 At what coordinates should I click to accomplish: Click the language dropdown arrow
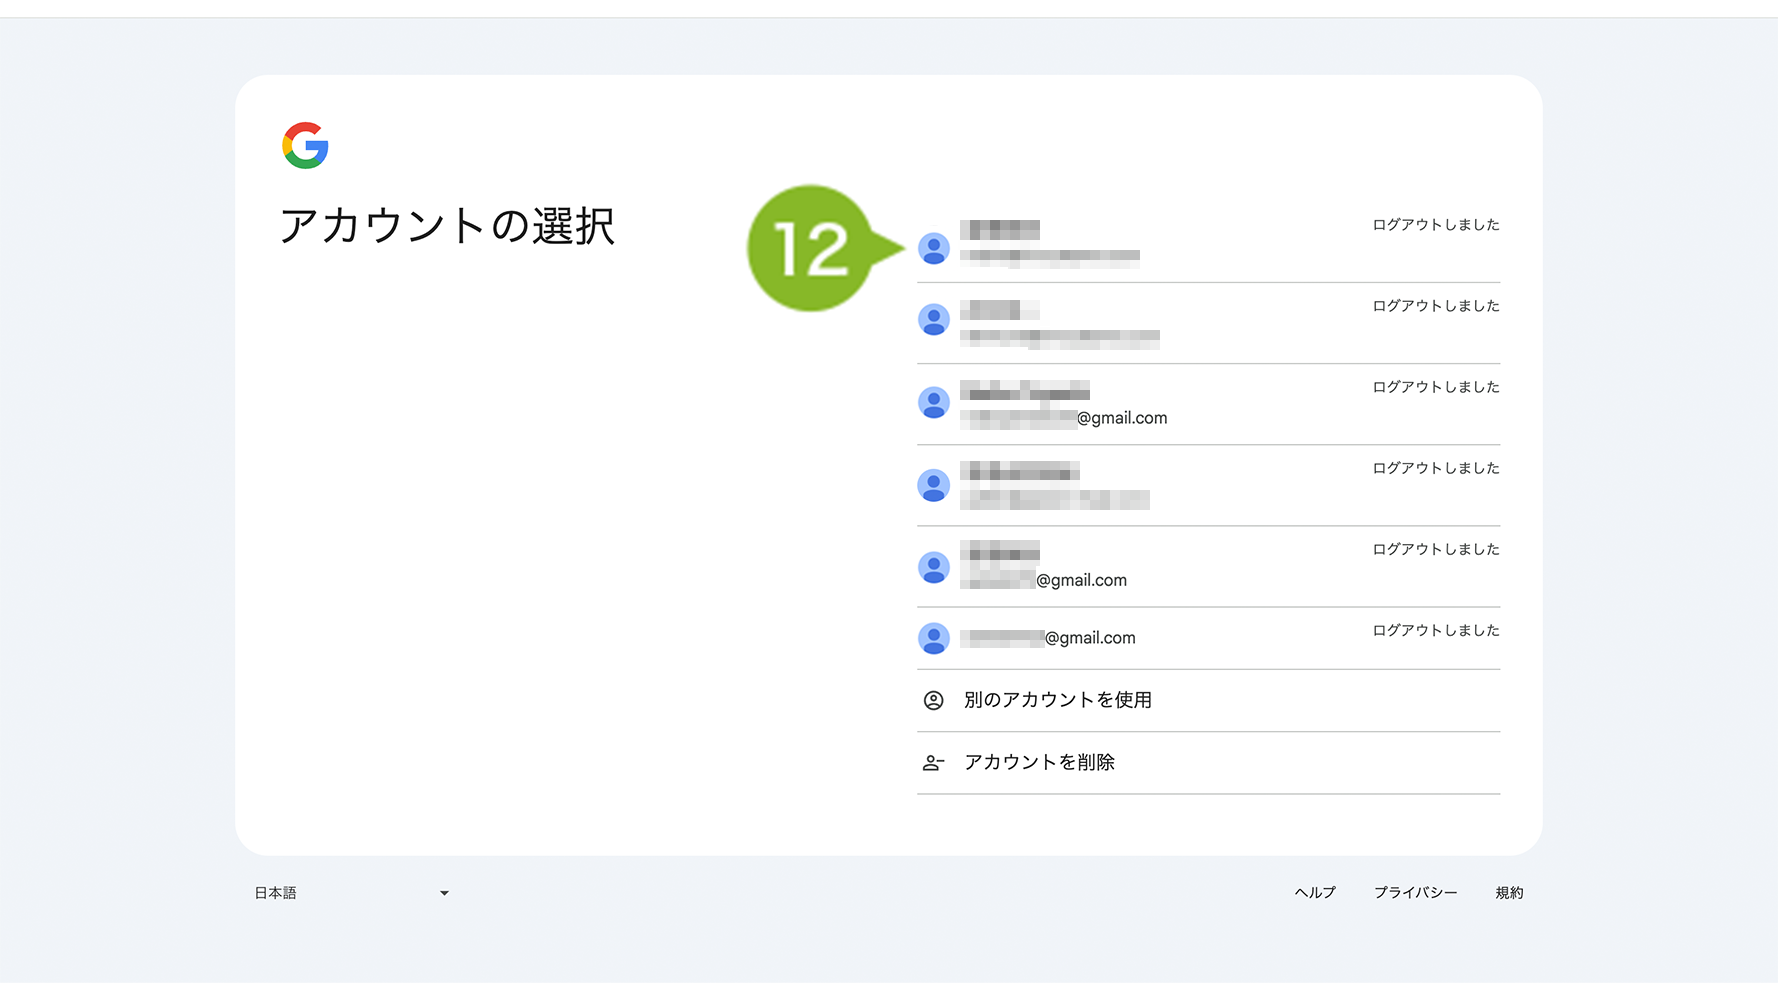pyautogui.click(x=444, y=893)
